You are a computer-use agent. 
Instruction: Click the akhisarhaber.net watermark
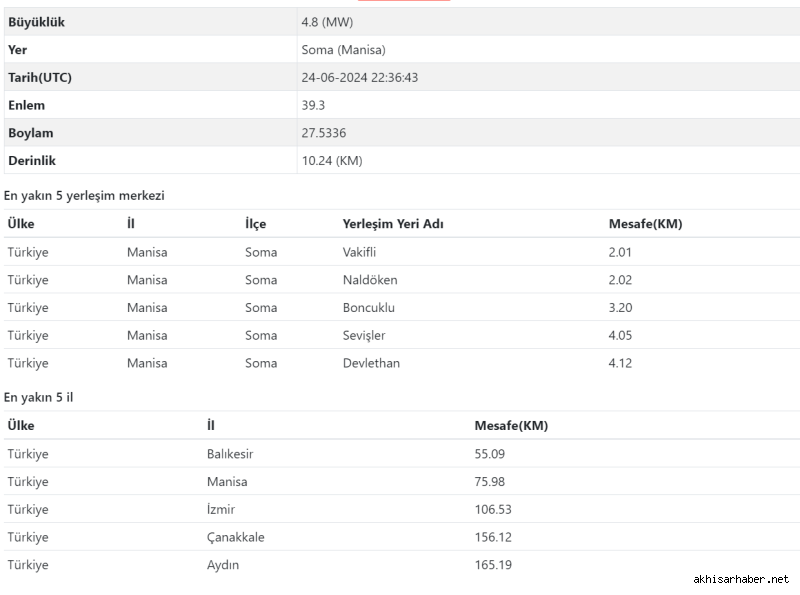click(741, 579)
